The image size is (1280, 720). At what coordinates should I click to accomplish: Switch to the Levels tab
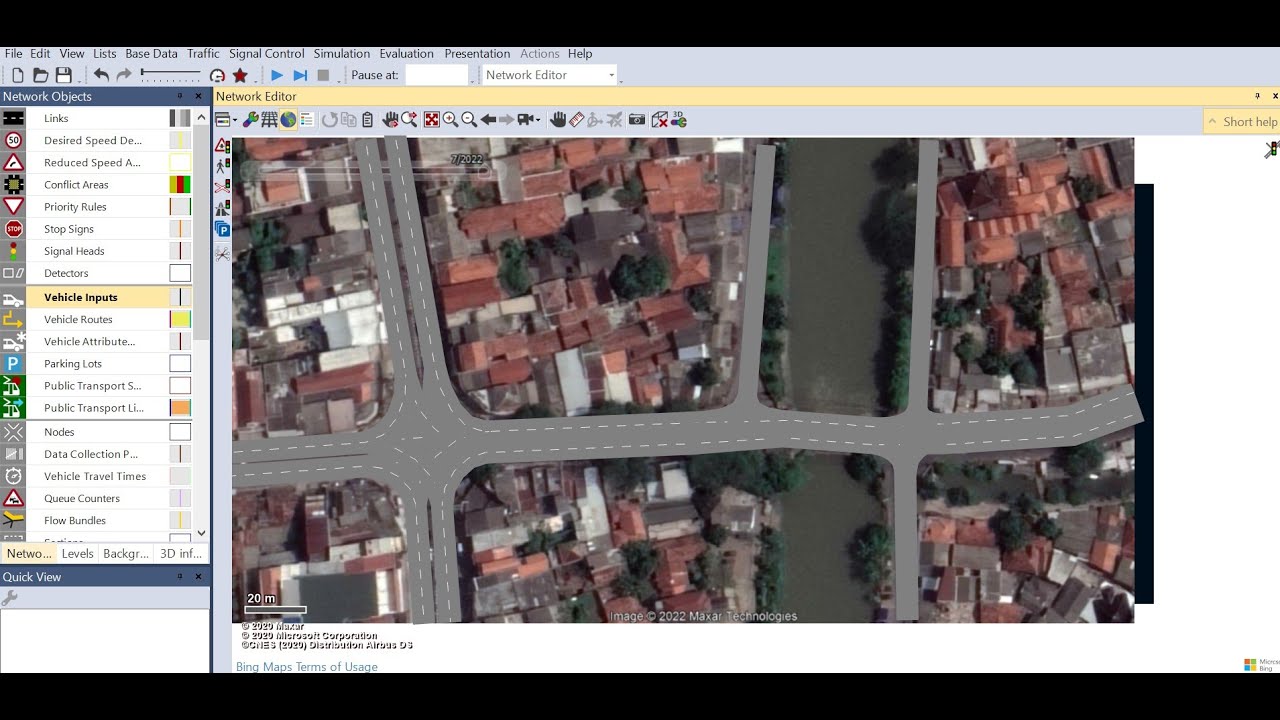(77, 554)
